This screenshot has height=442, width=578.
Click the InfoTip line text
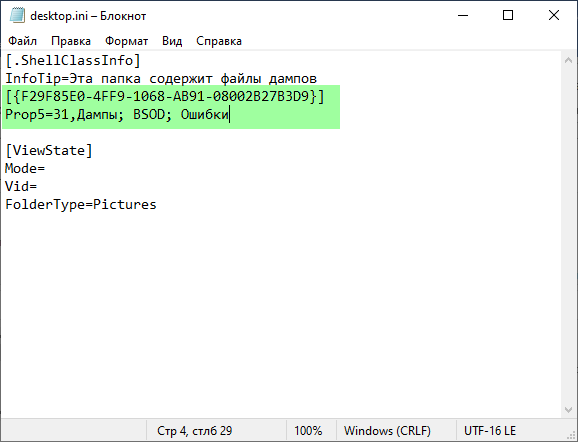[161, 79]
